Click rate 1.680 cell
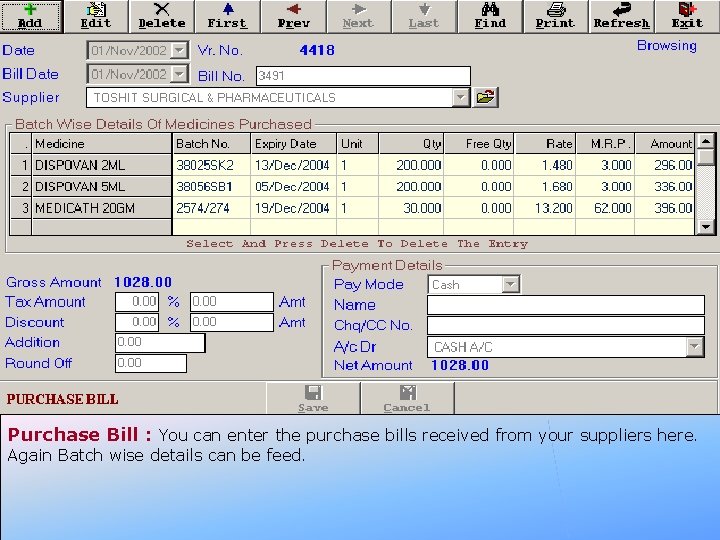The width and height of the screenshot is (720, 540). [545, 187]
